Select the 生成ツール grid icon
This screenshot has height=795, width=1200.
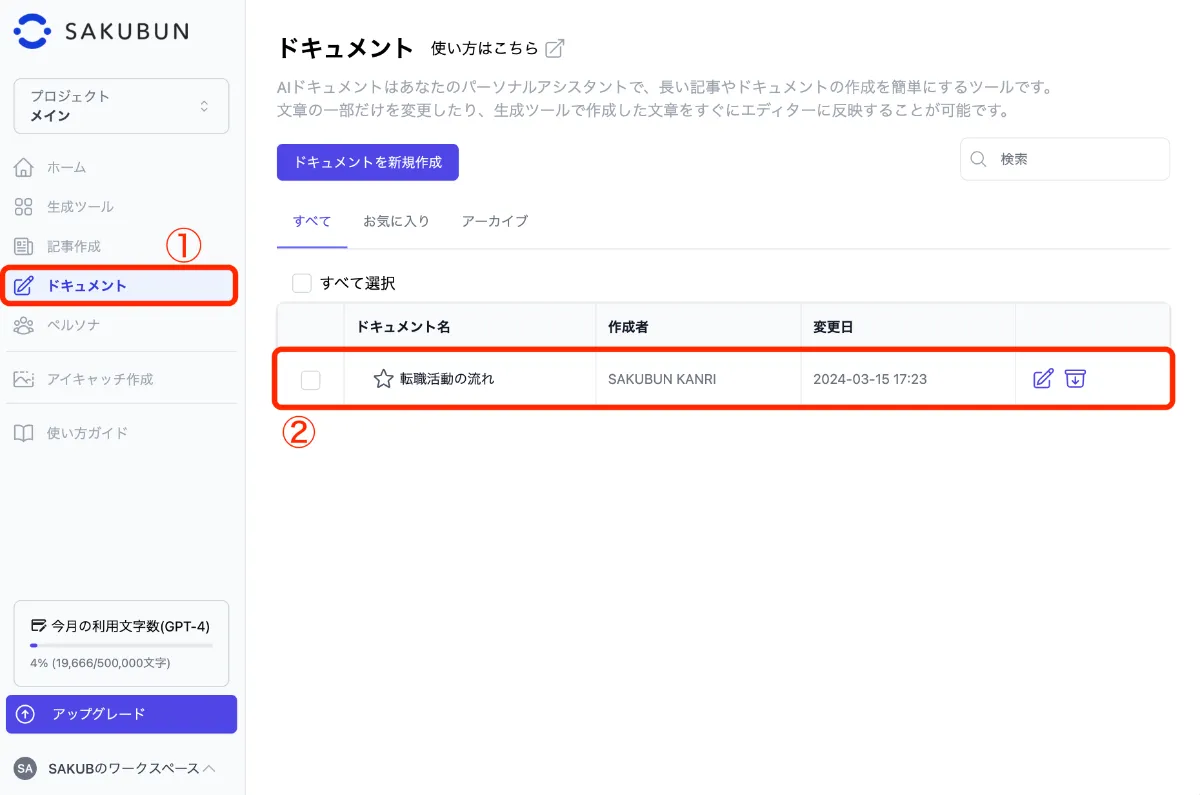(x=24, y=207)
